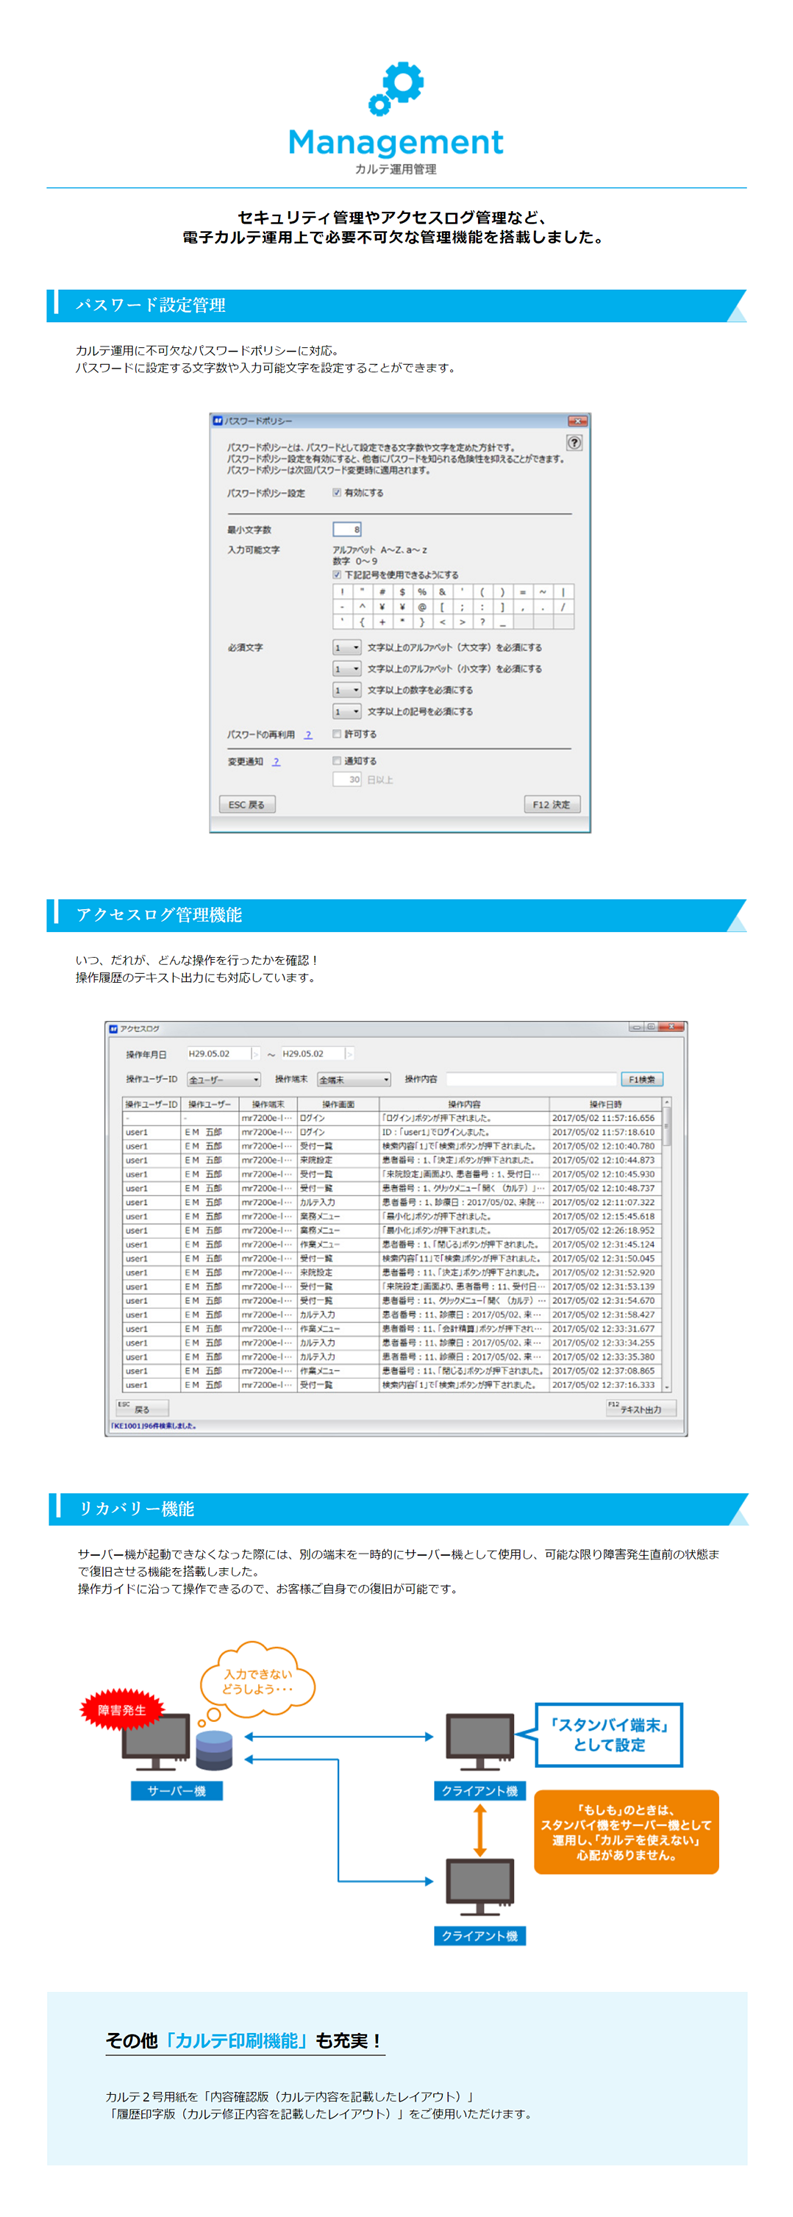
Task: Click the upper client machine monitor
Action: 480,1743
